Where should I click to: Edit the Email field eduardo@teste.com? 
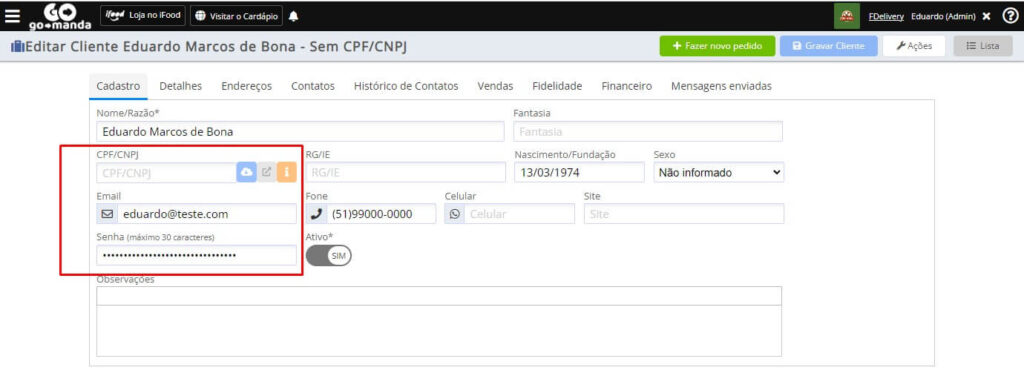[x=206, y=214]
